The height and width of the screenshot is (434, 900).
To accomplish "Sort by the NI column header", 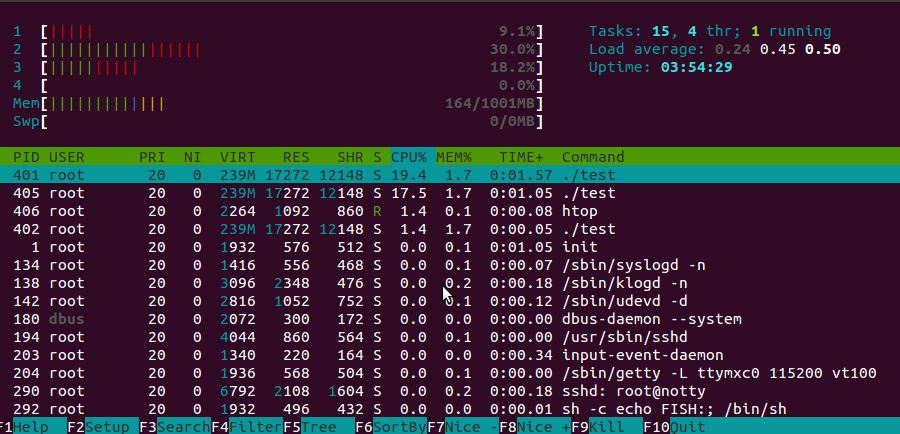I will pos(192,157).
